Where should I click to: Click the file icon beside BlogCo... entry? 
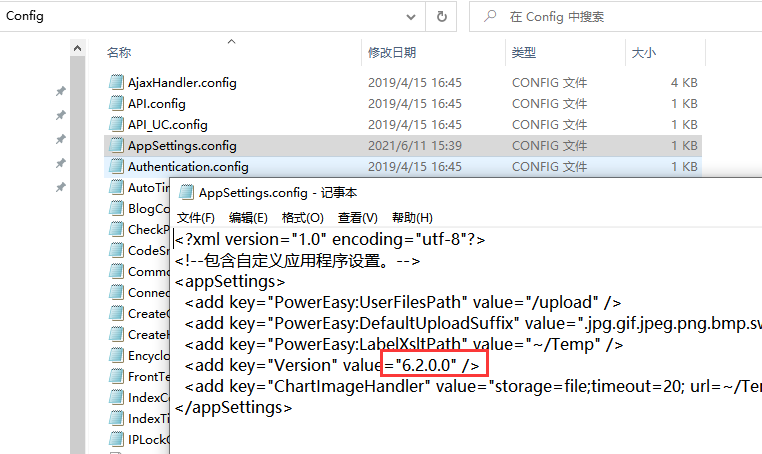[x=116, y=208]
